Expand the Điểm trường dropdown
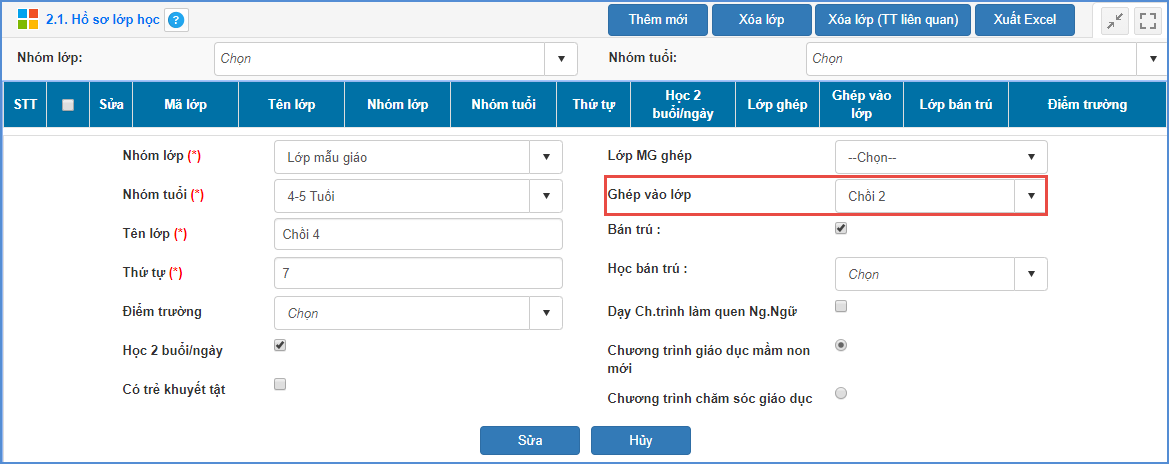The image size is (1169, 464). tap(546, 313)
